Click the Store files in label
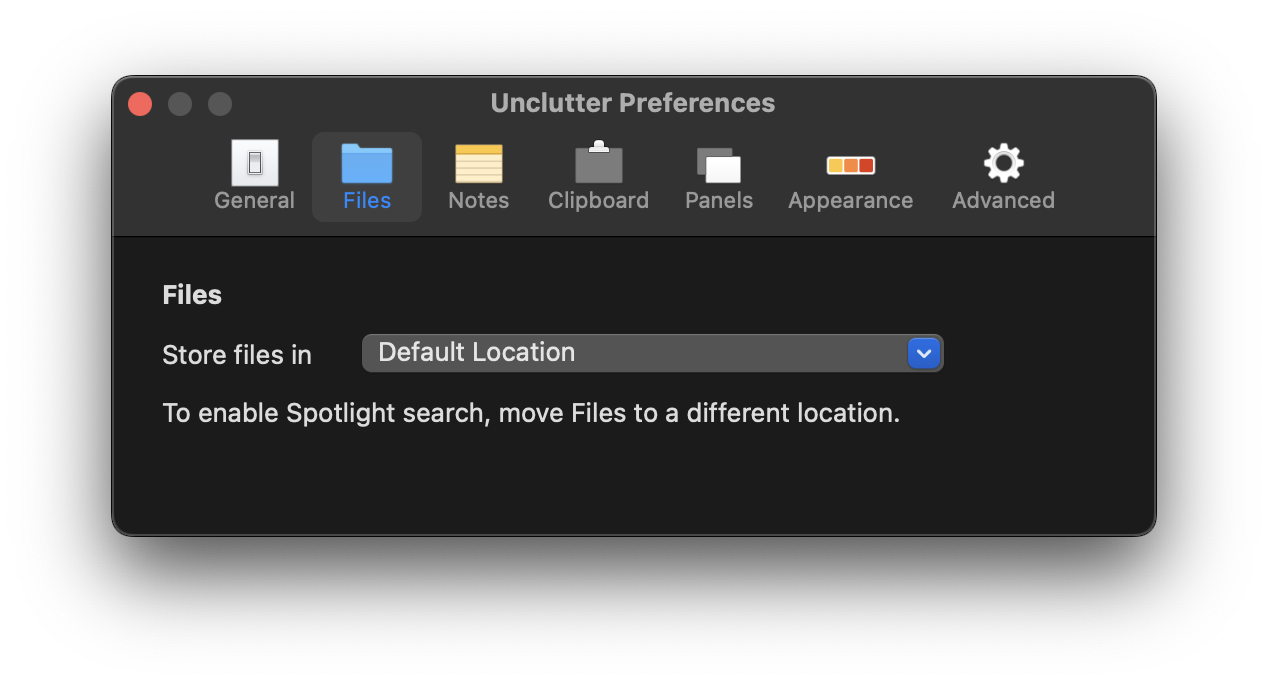The image size is (1268, 684). coord(237,355)
